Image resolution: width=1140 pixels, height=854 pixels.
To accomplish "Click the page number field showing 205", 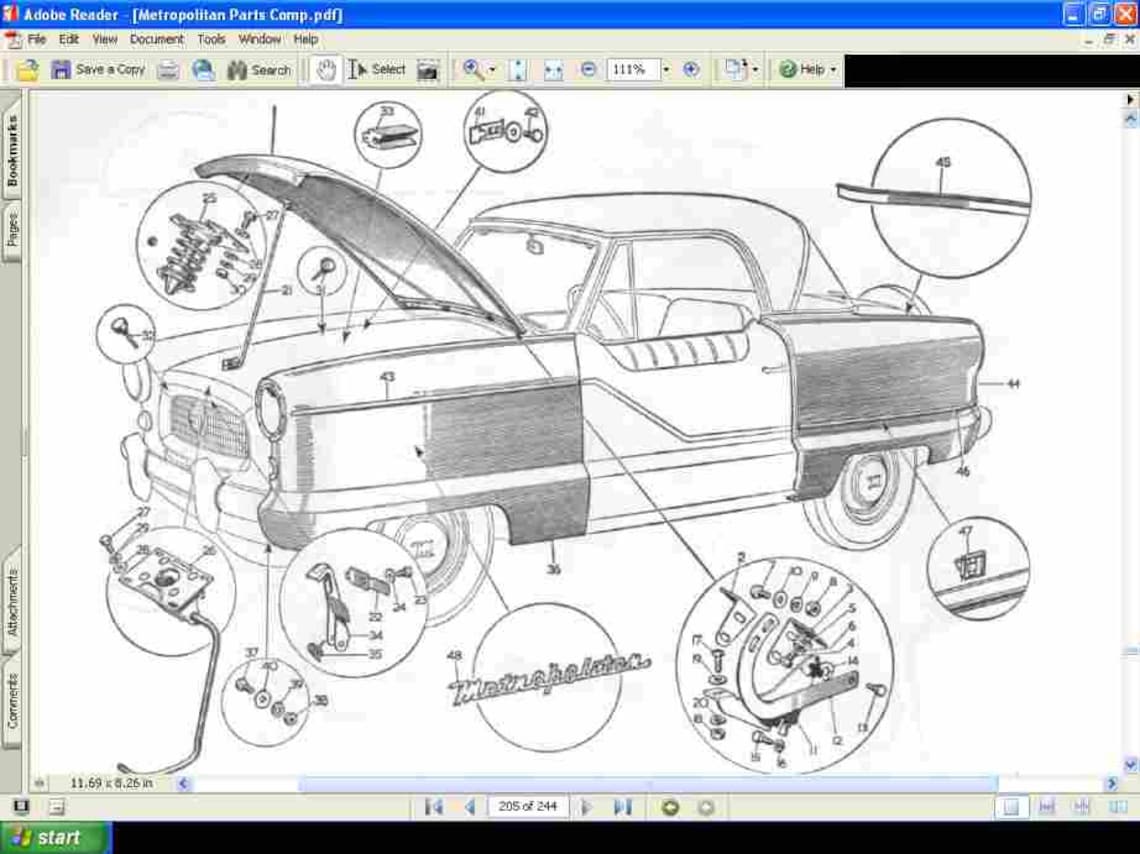I will pos(527,806).
